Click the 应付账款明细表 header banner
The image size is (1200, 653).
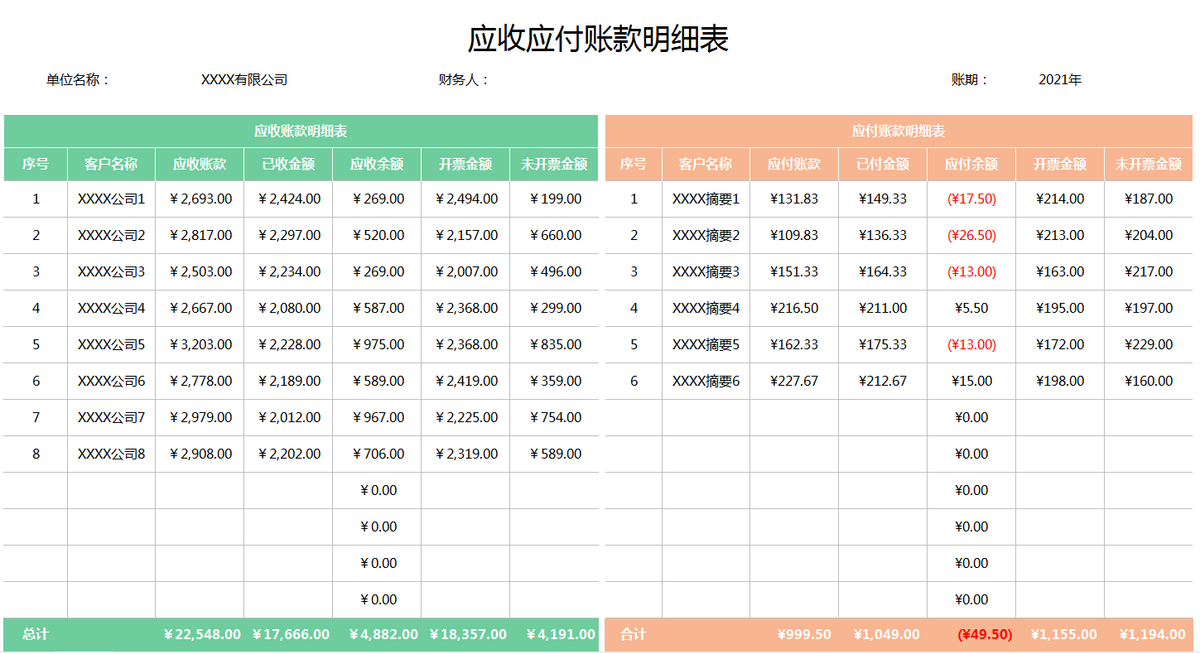898,130
